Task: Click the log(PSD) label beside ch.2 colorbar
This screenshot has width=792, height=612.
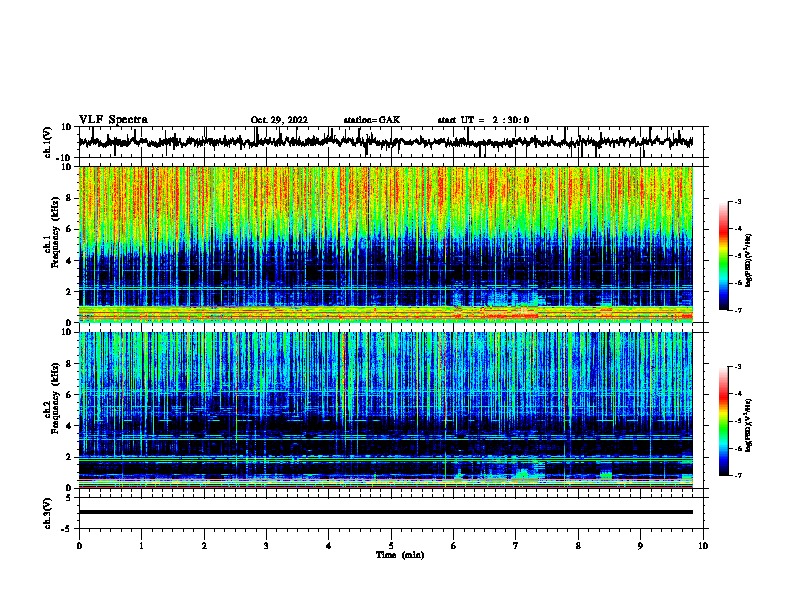Action: point(748,425)
